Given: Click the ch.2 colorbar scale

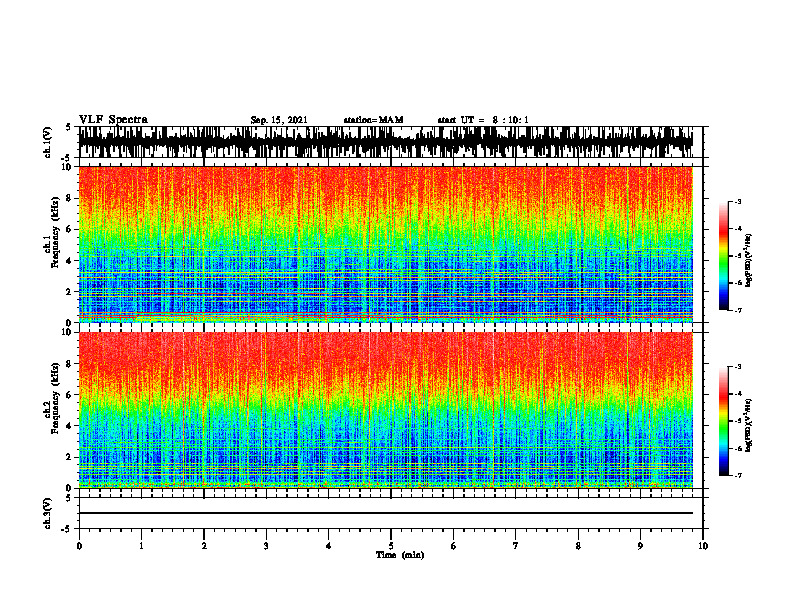Looking at the screenshot, I should coord(723,421).
